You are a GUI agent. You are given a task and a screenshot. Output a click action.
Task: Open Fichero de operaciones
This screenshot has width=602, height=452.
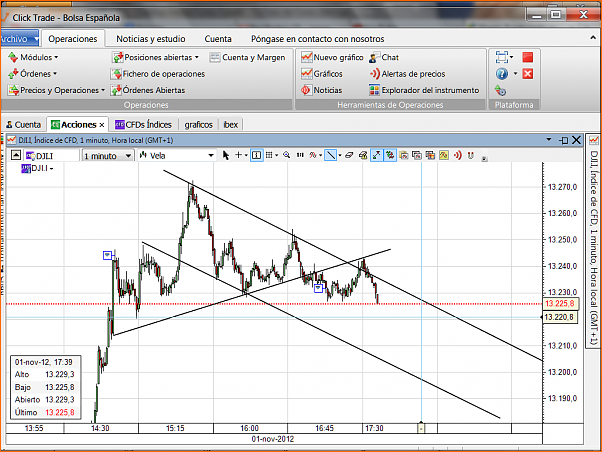point(158,74)
